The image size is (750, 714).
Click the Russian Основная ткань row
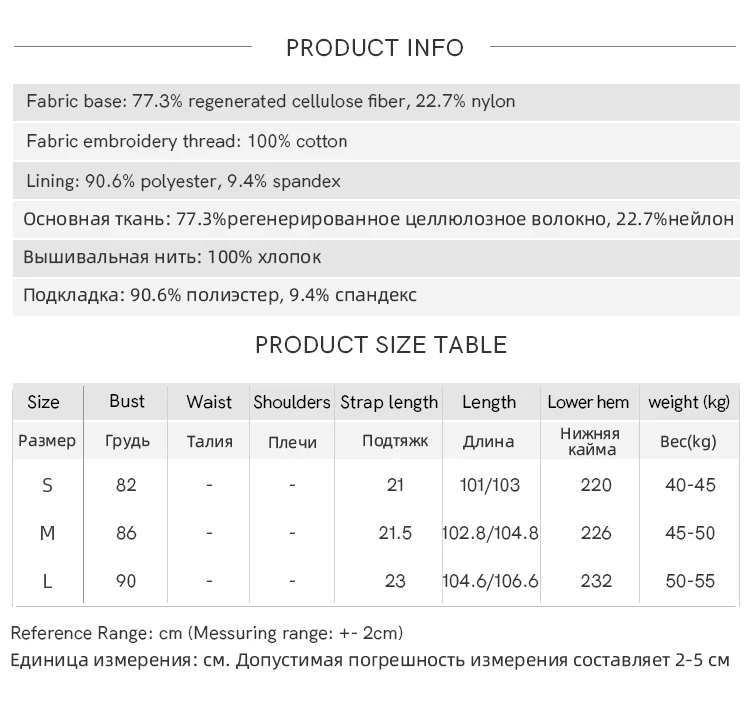tap(379, 219)
